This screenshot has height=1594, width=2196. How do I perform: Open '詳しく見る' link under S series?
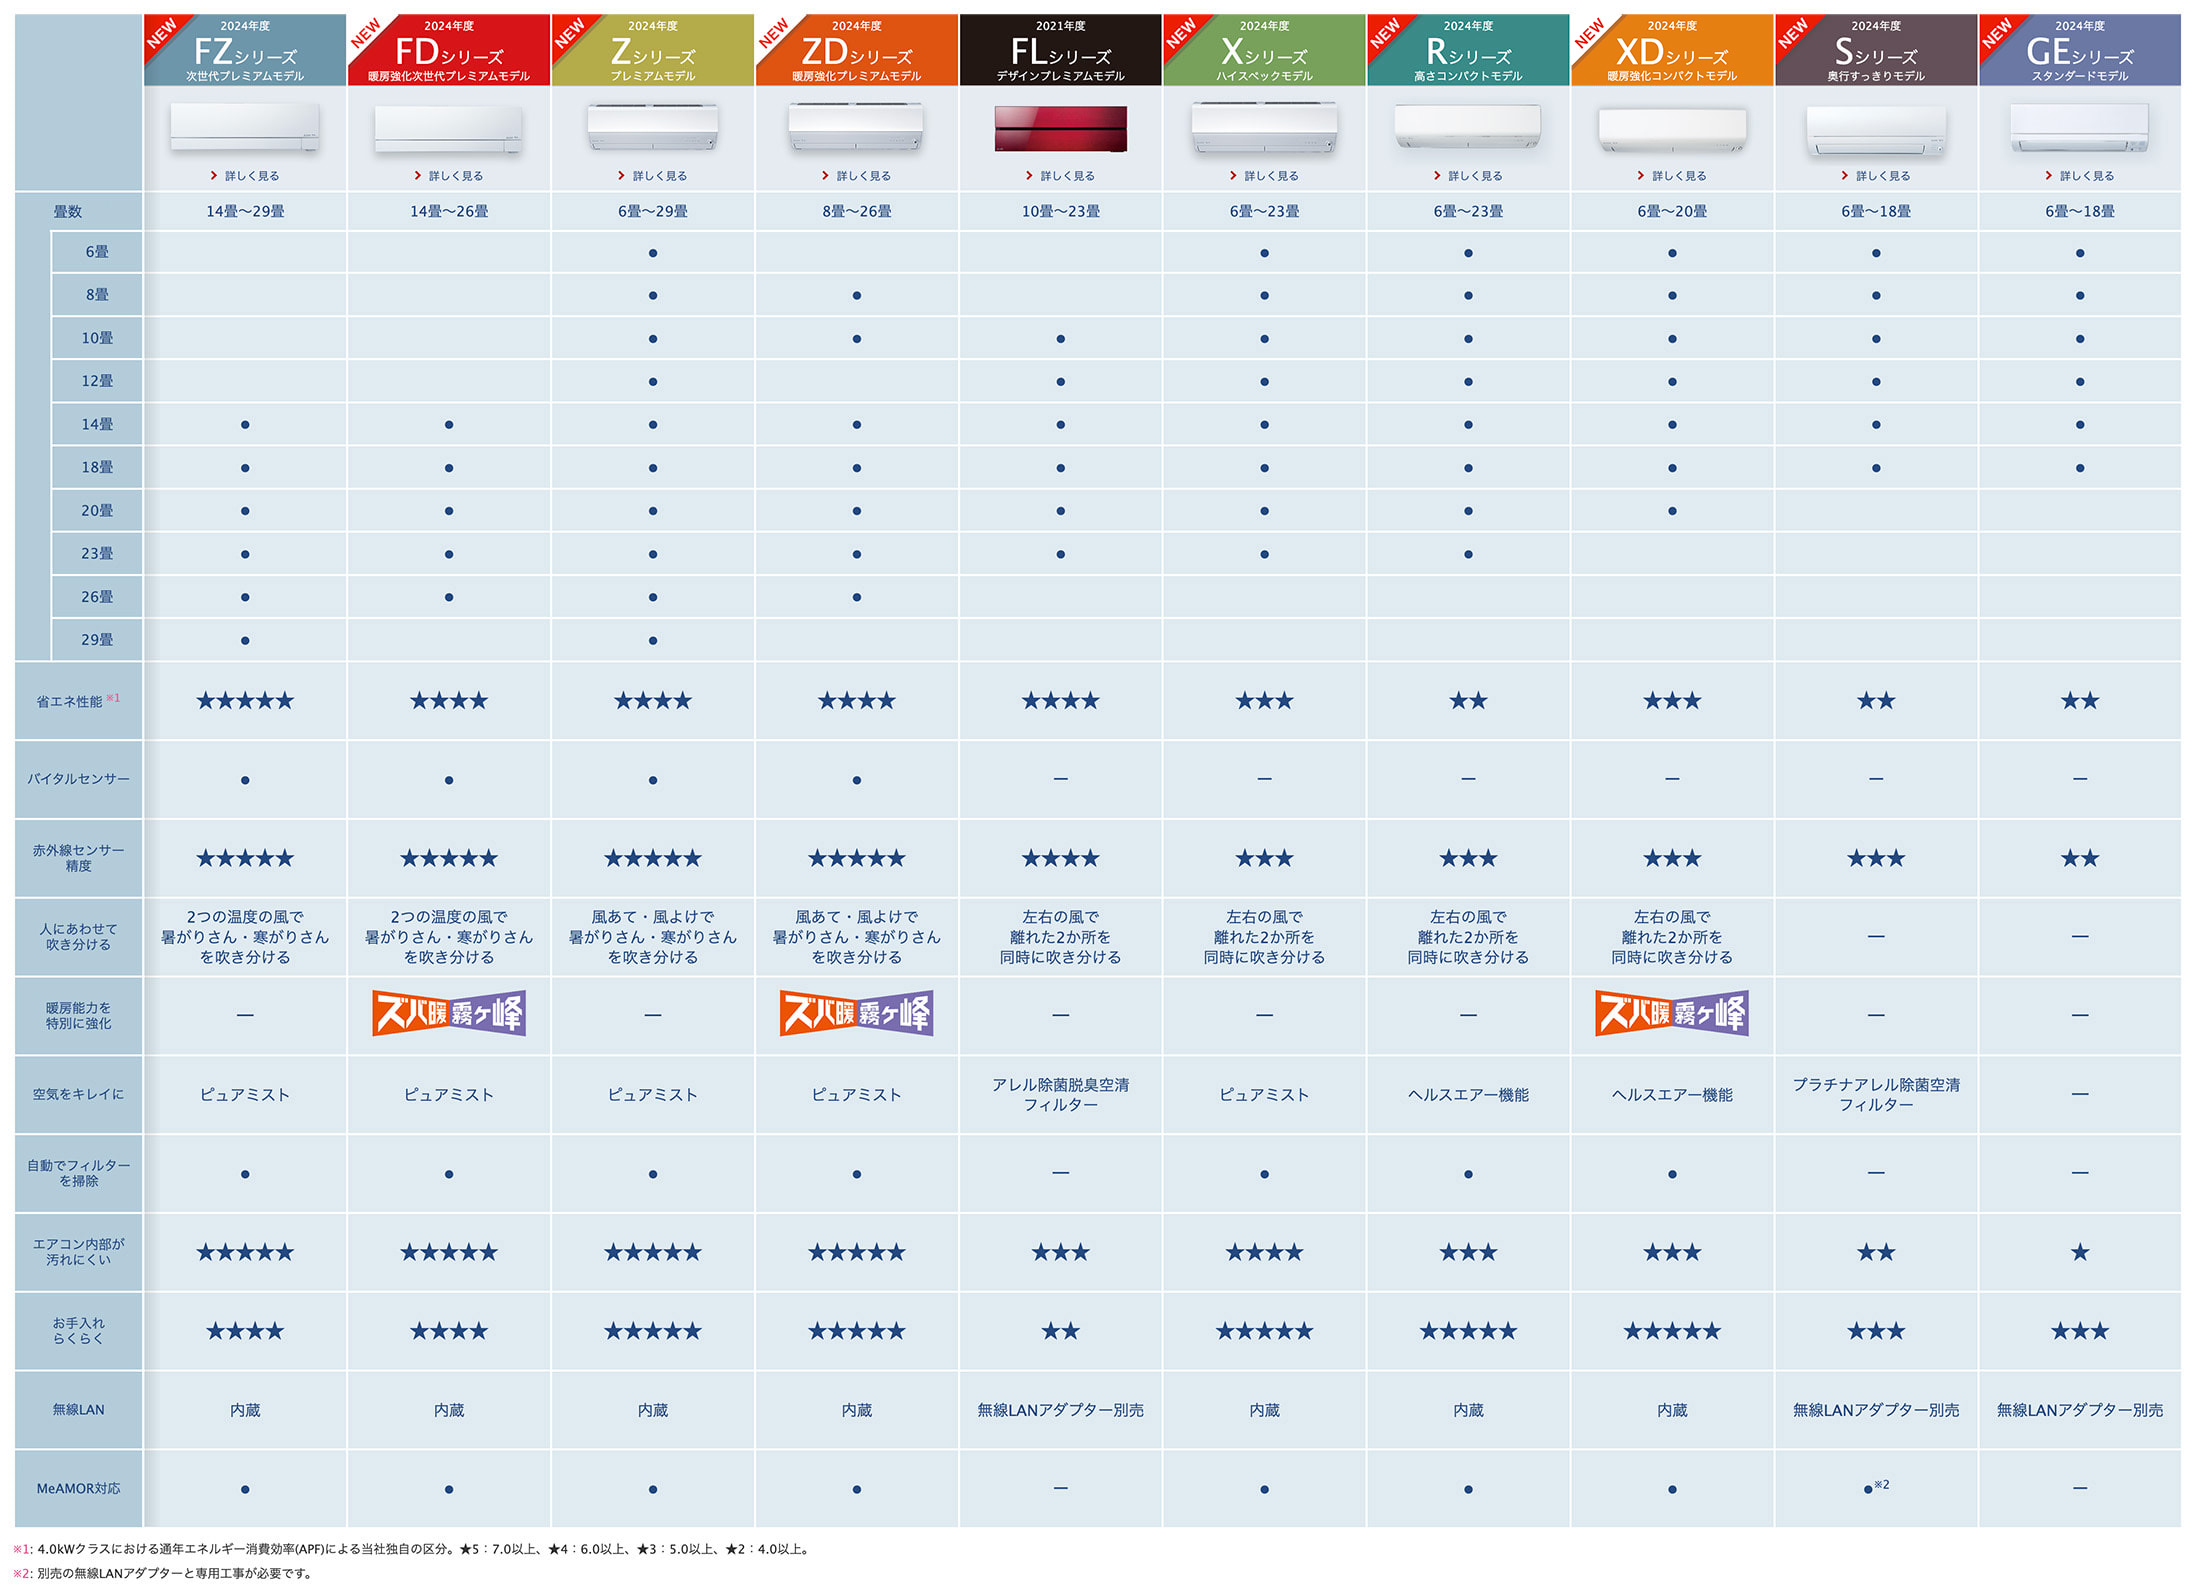pos(1882,176)
